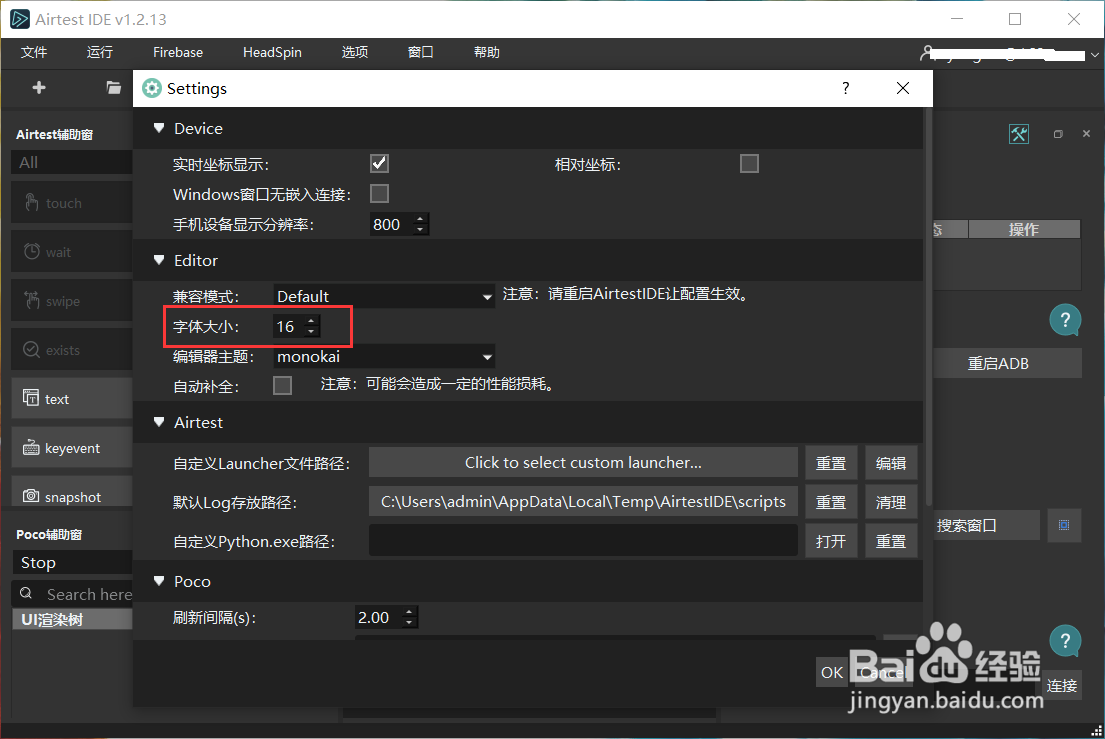
Task: Open the All filter dropdown in Airtest辅助窗
Action: pyautogui.click(x=72, y=162)
